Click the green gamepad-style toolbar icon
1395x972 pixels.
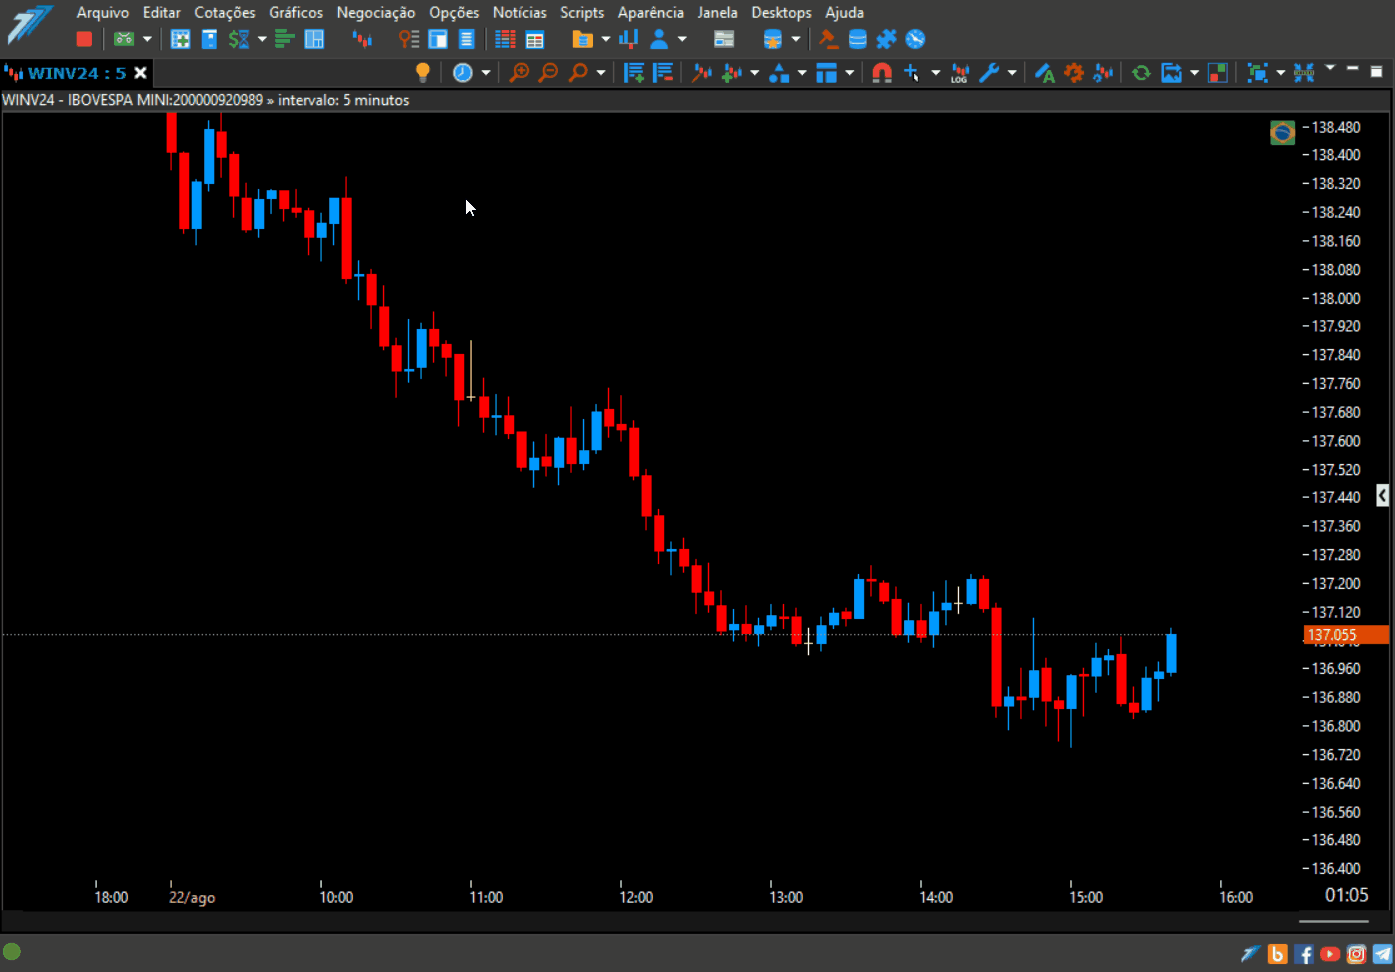click(x=123, y=39)
